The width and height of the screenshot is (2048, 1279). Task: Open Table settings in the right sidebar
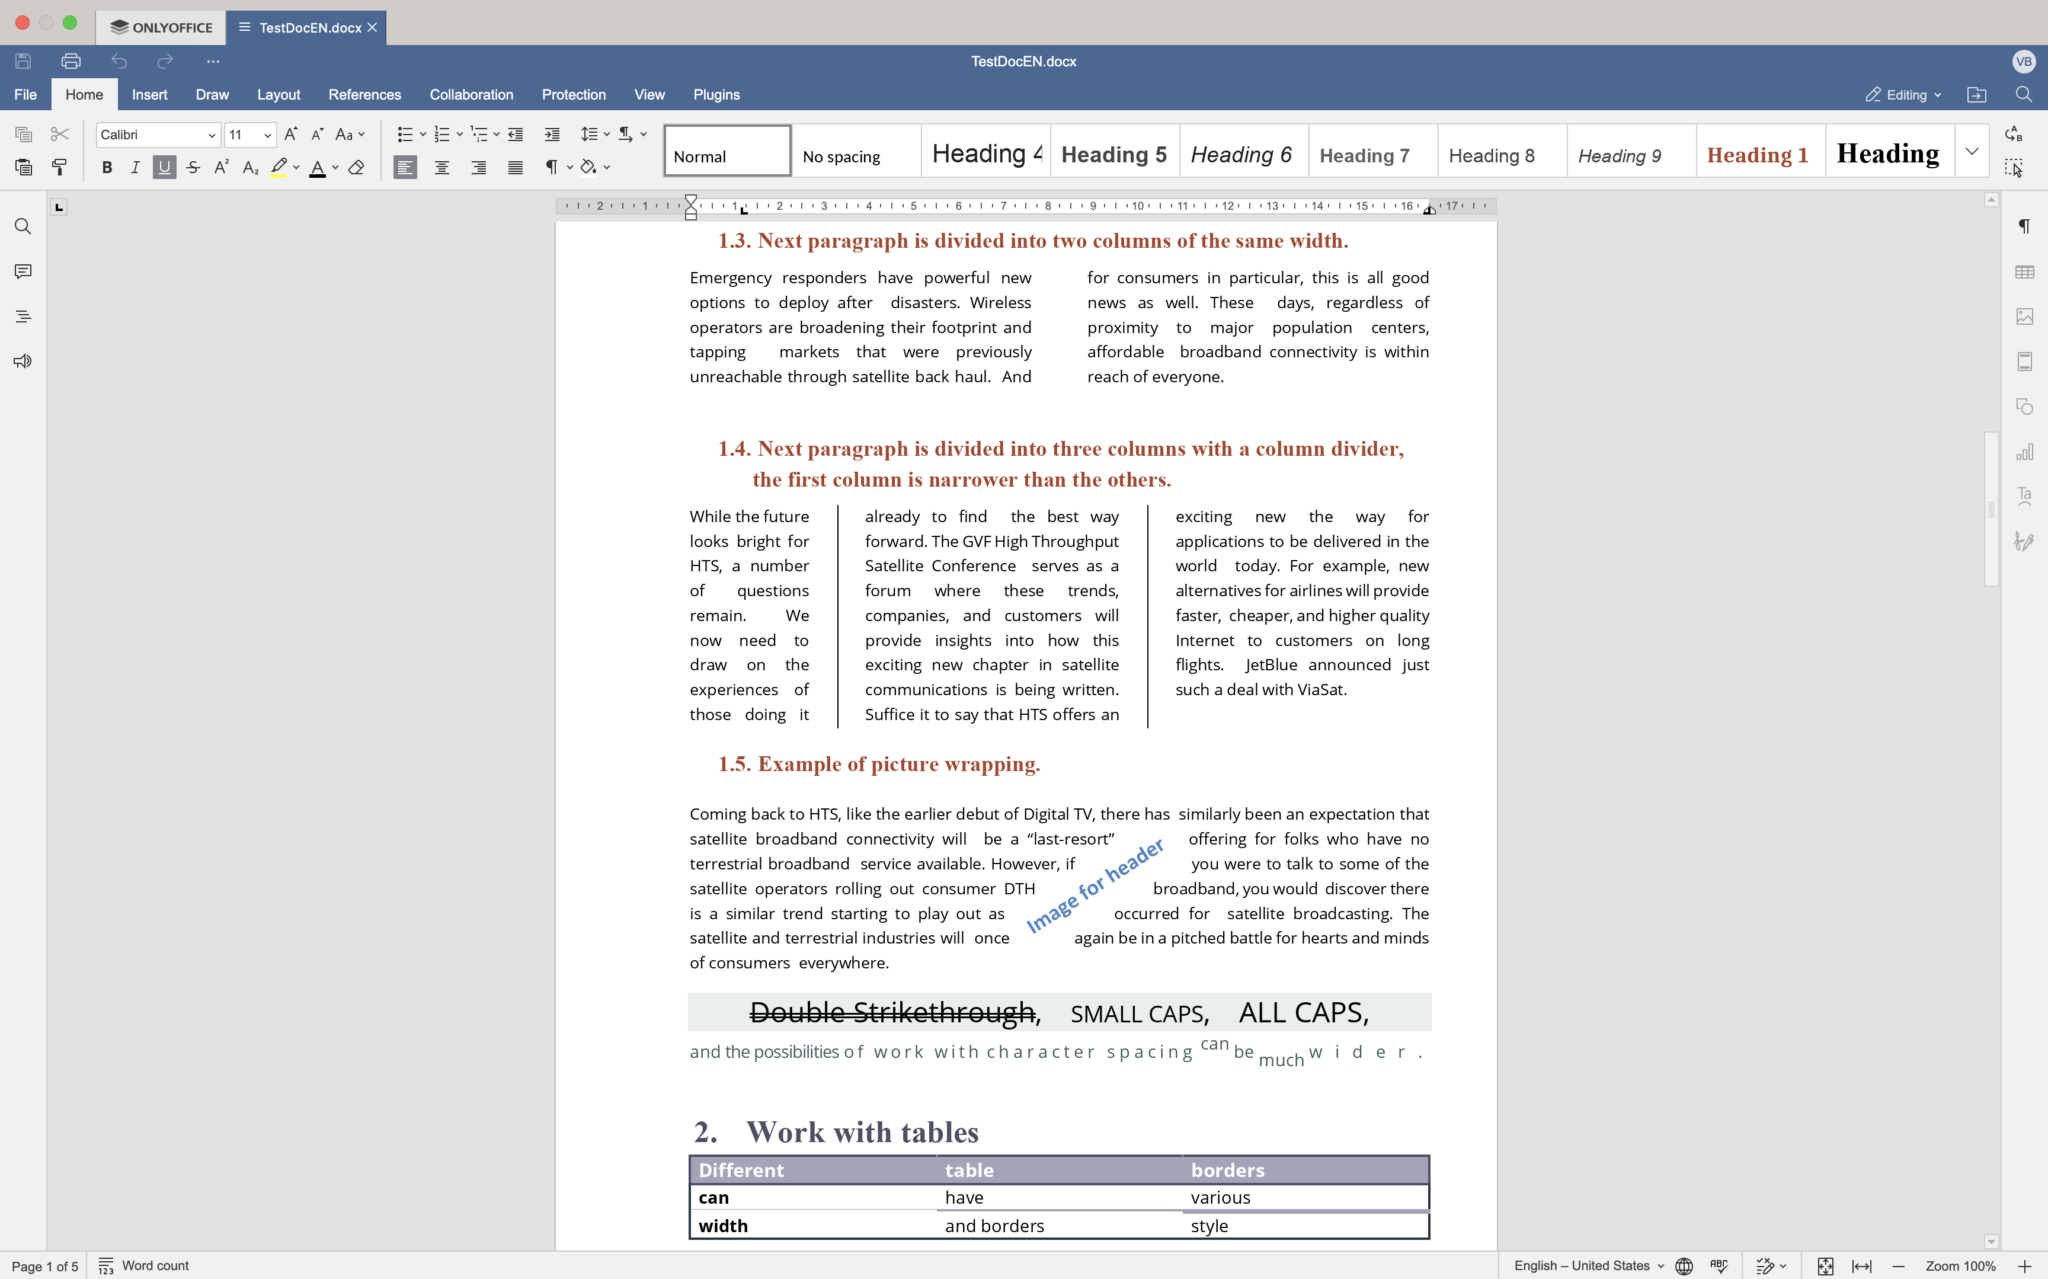[2024, 271]
